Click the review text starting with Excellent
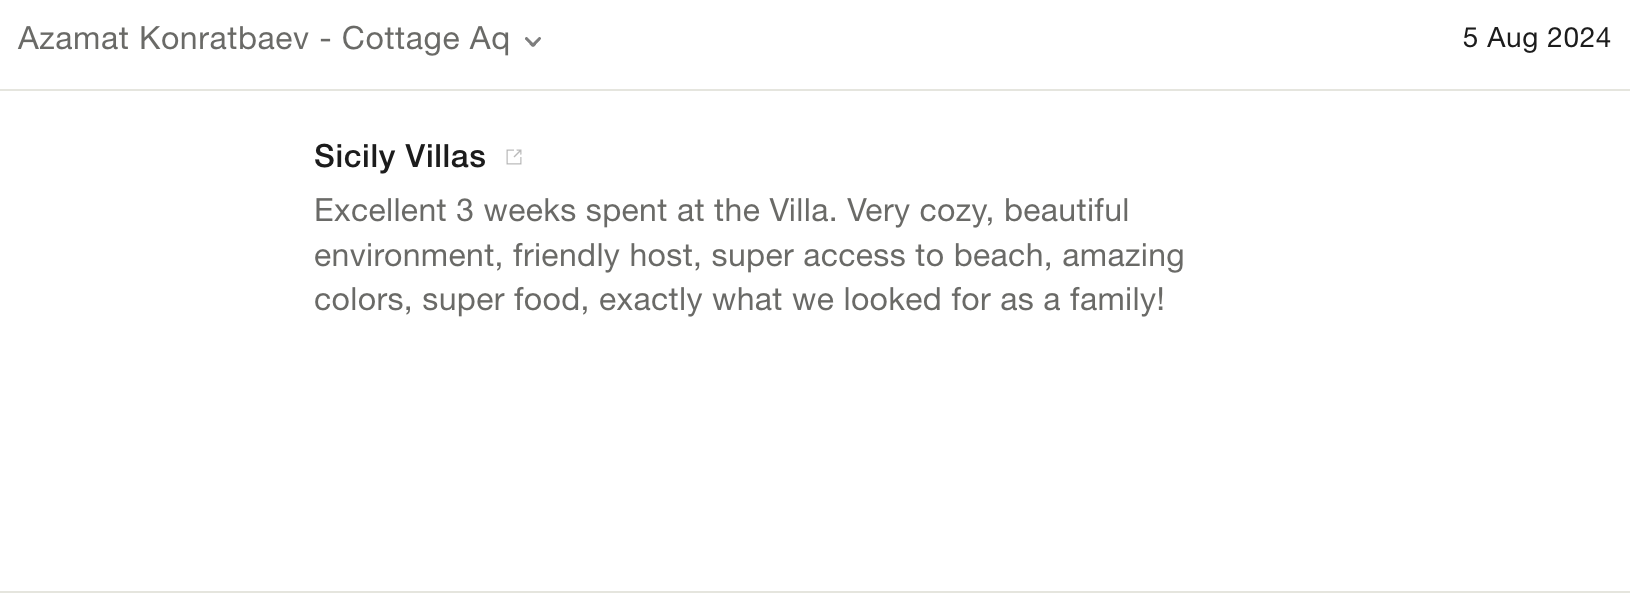Image resolution: width=1630 pixels, height=606 pixels. point(720,211)
